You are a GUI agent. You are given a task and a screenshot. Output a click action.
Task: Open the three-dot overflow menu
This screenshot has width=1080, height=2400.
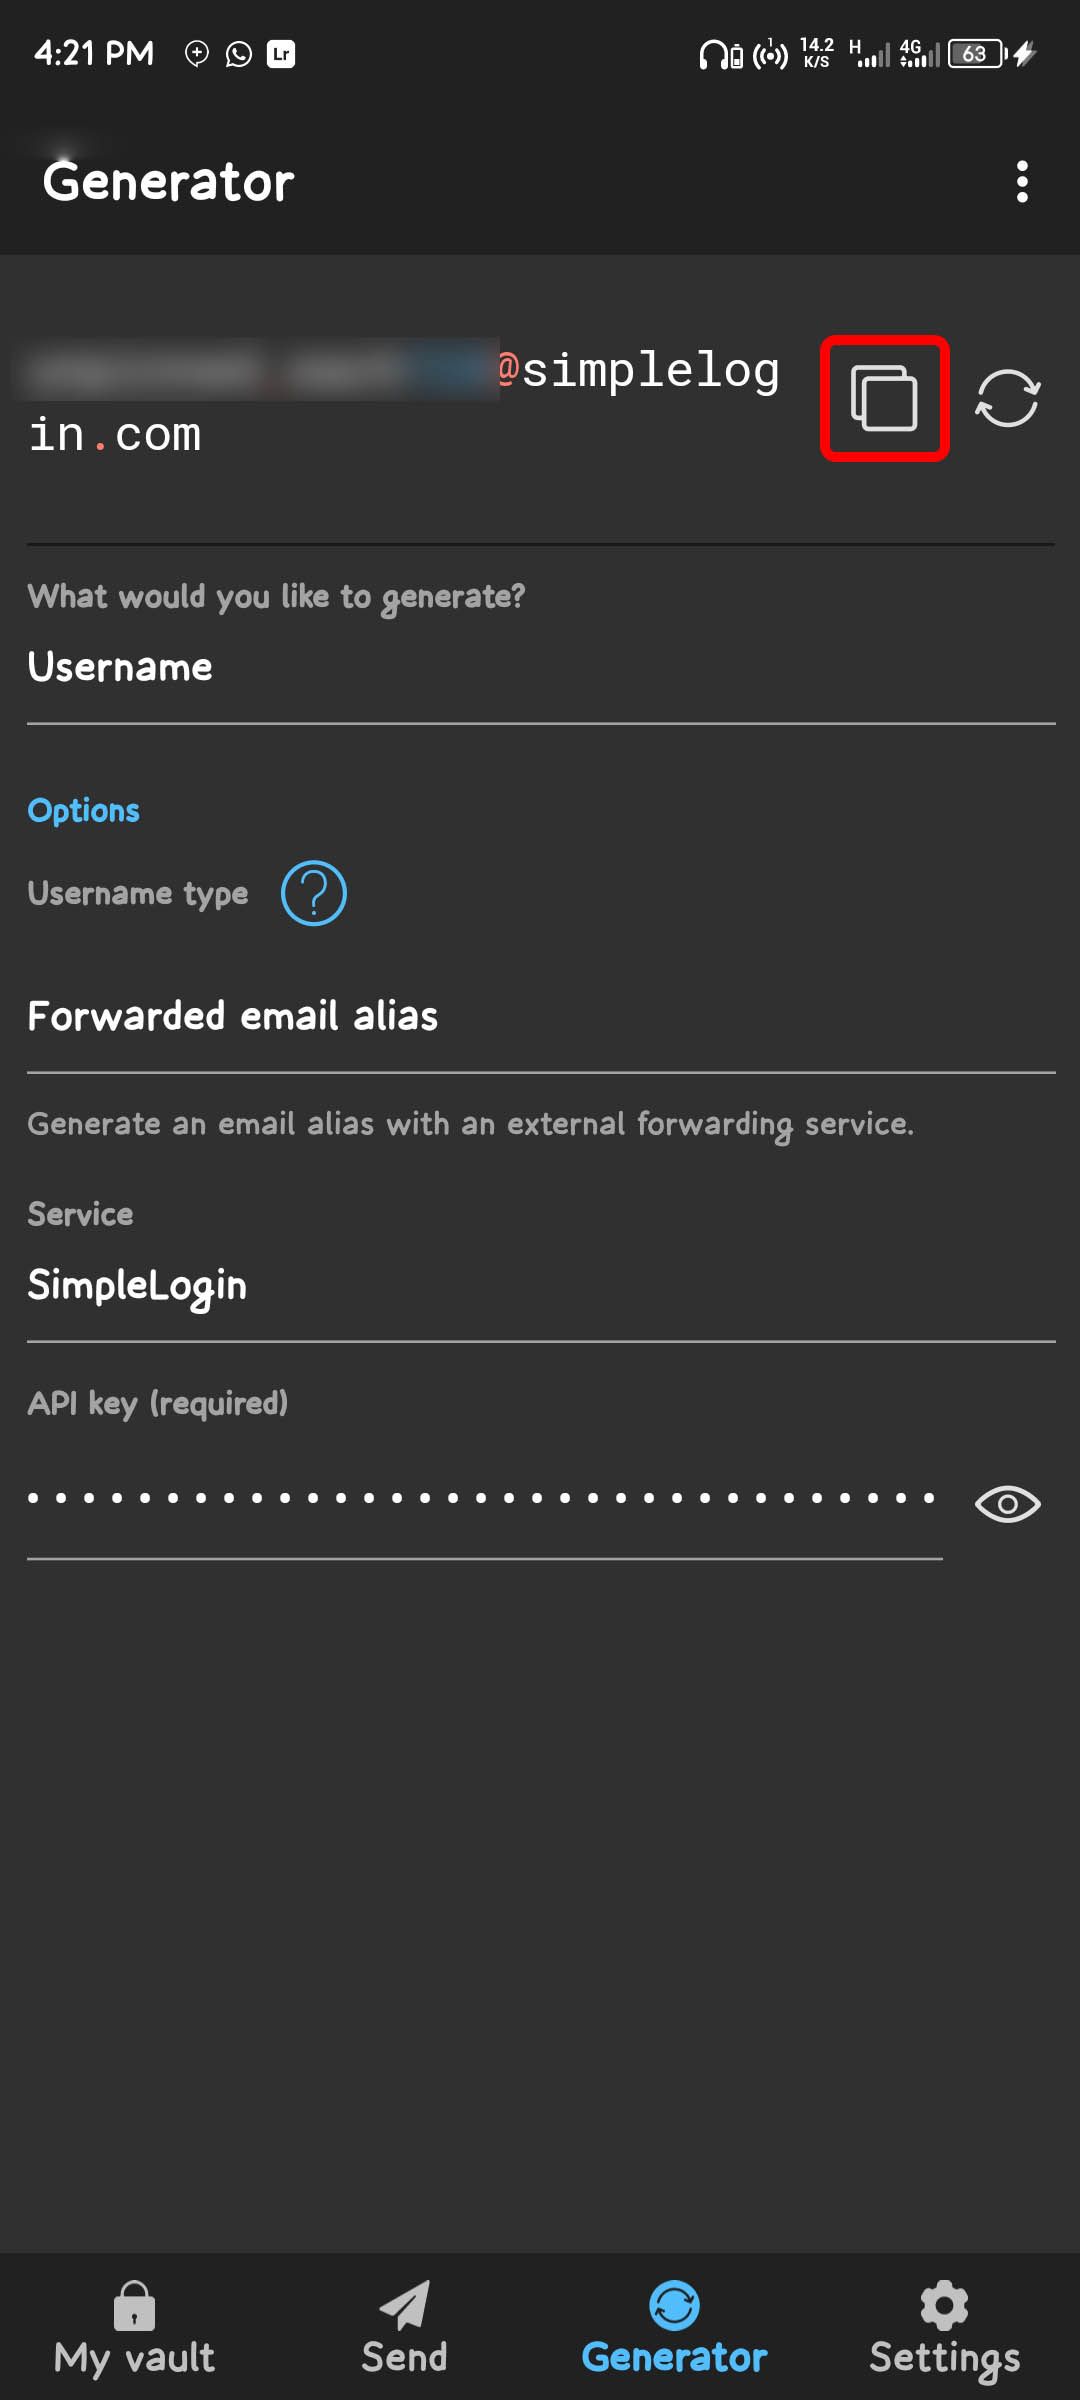pos(1021,182)
